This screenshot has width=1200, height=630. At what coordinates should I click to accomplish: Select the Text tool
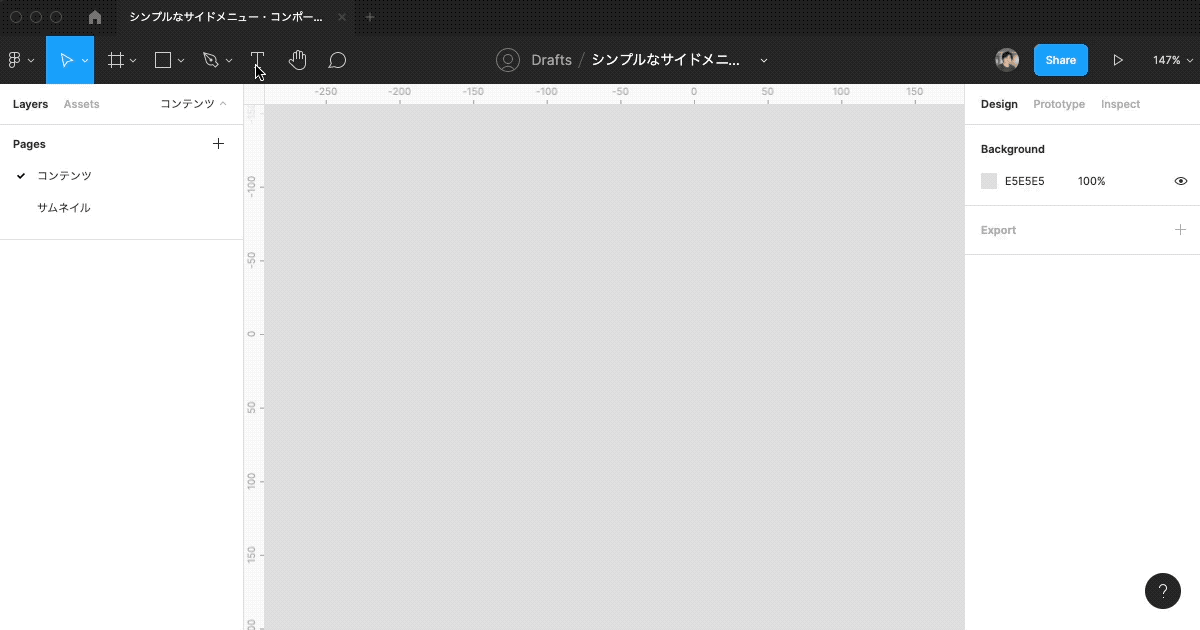pos(257,60)
